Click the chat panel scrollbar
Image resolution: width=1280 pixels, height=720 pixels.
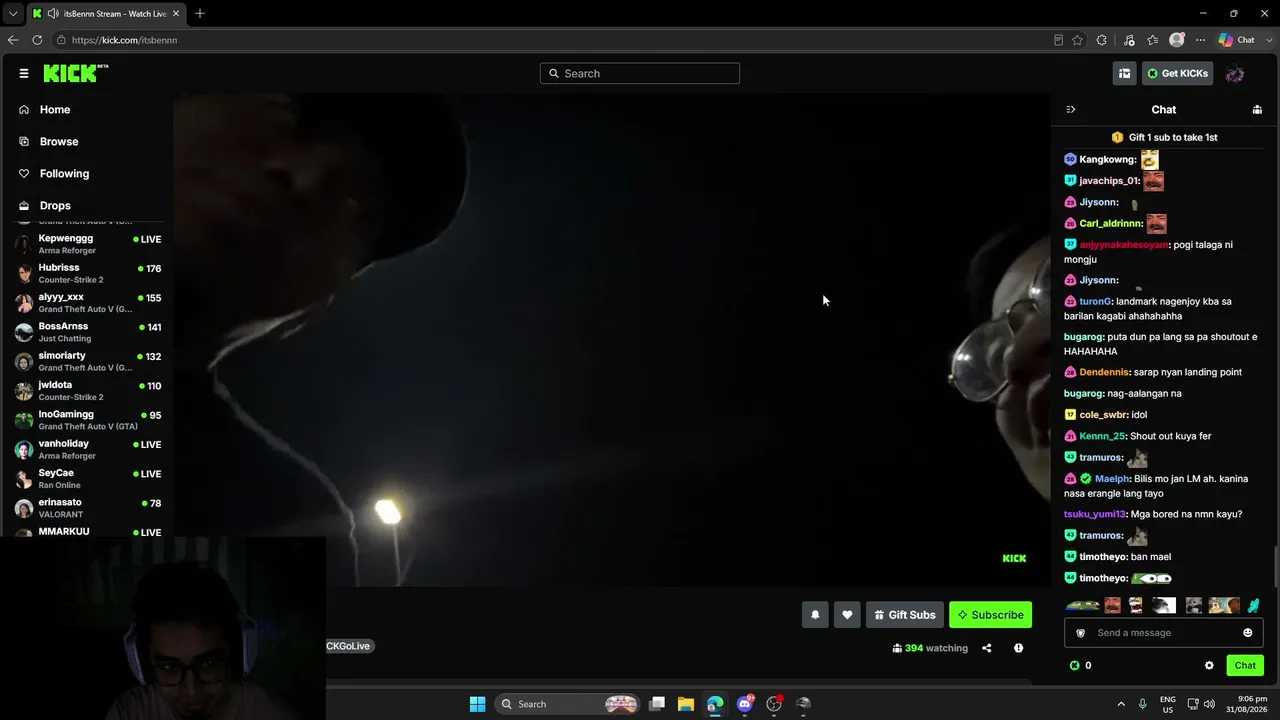[x=1276, y=567]
